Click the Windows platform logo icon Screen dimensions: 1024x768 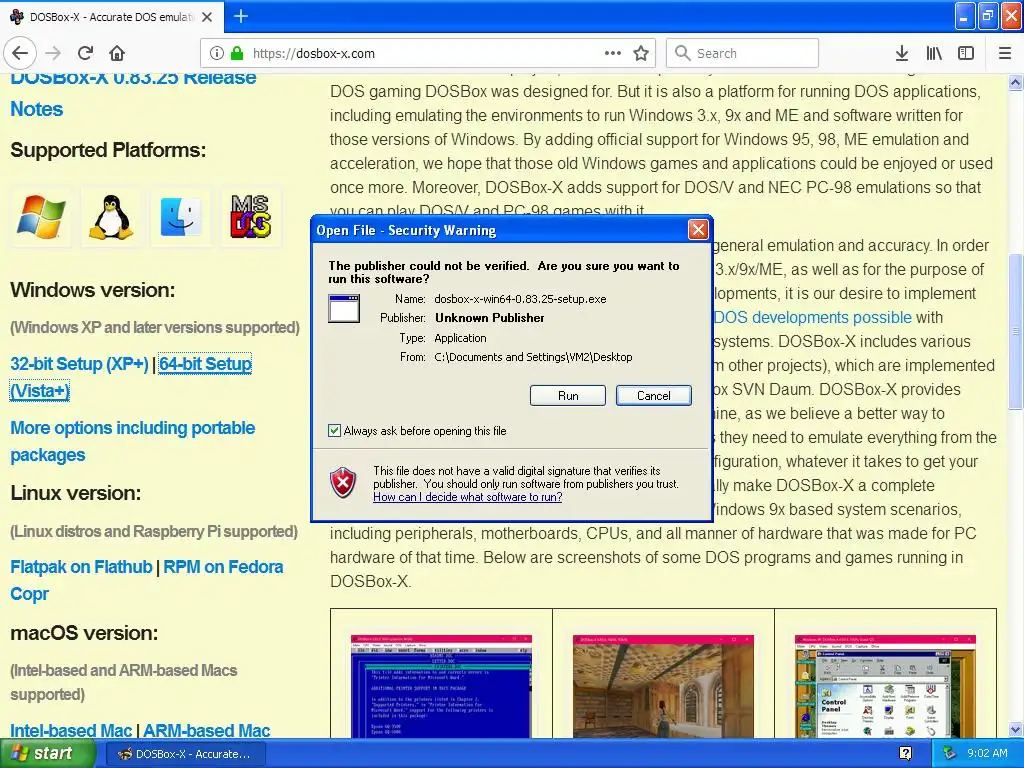(x=41, y=217)
